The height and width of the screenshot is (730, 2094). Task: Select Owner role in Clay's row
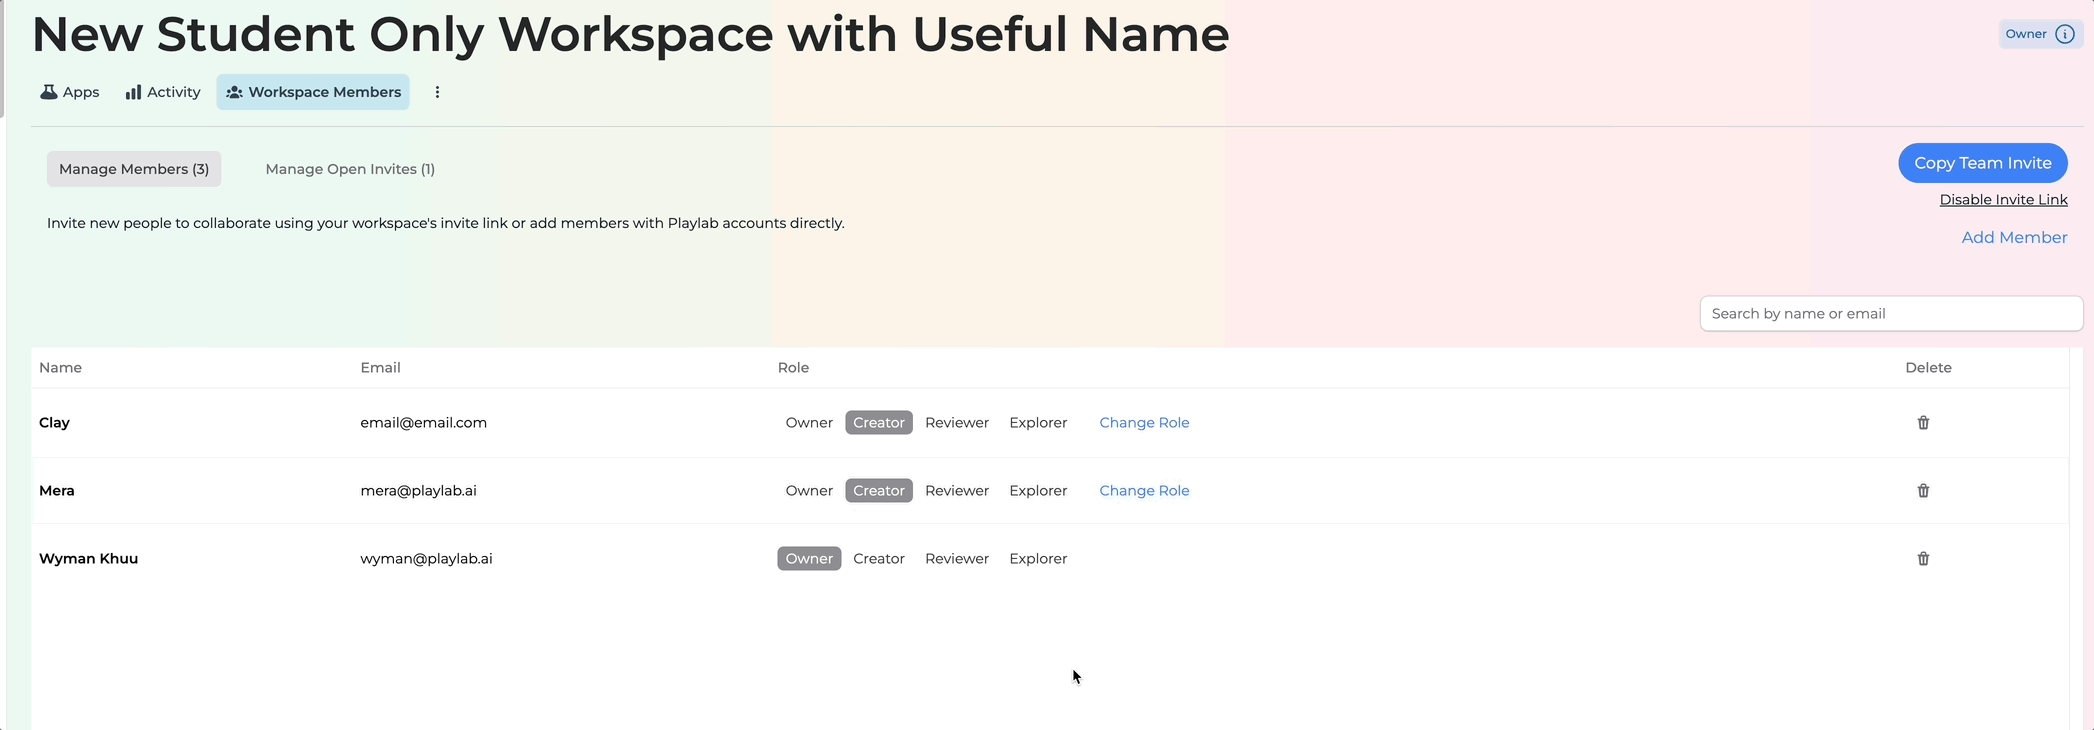click(x=809, y=423)
